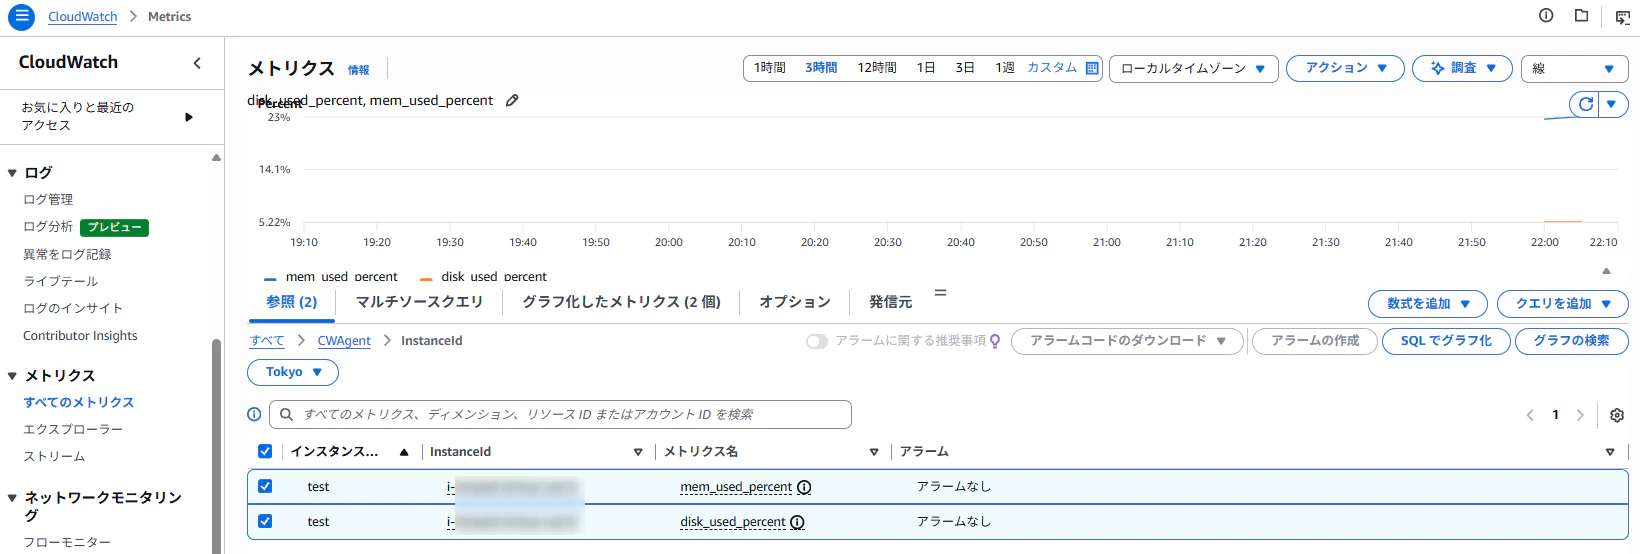Refresh the graph with the refresh icon
Image resolution: width=1640 pixels, height=554 pixels.
(1585, 104)
